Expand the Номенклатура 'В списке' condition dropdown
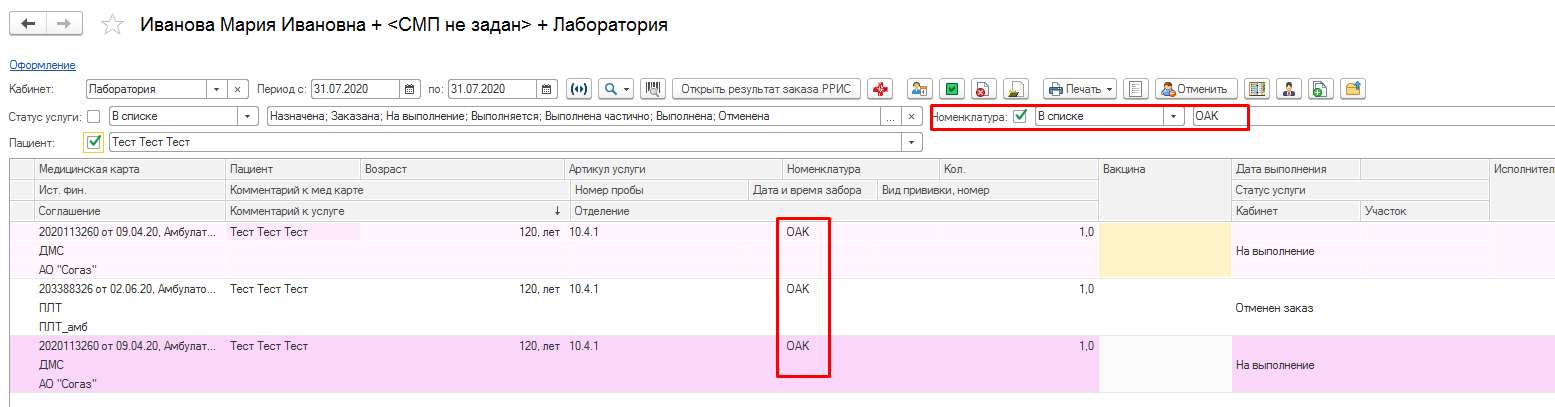Screen dimensions: 1555x407 tap(1173, 116)
